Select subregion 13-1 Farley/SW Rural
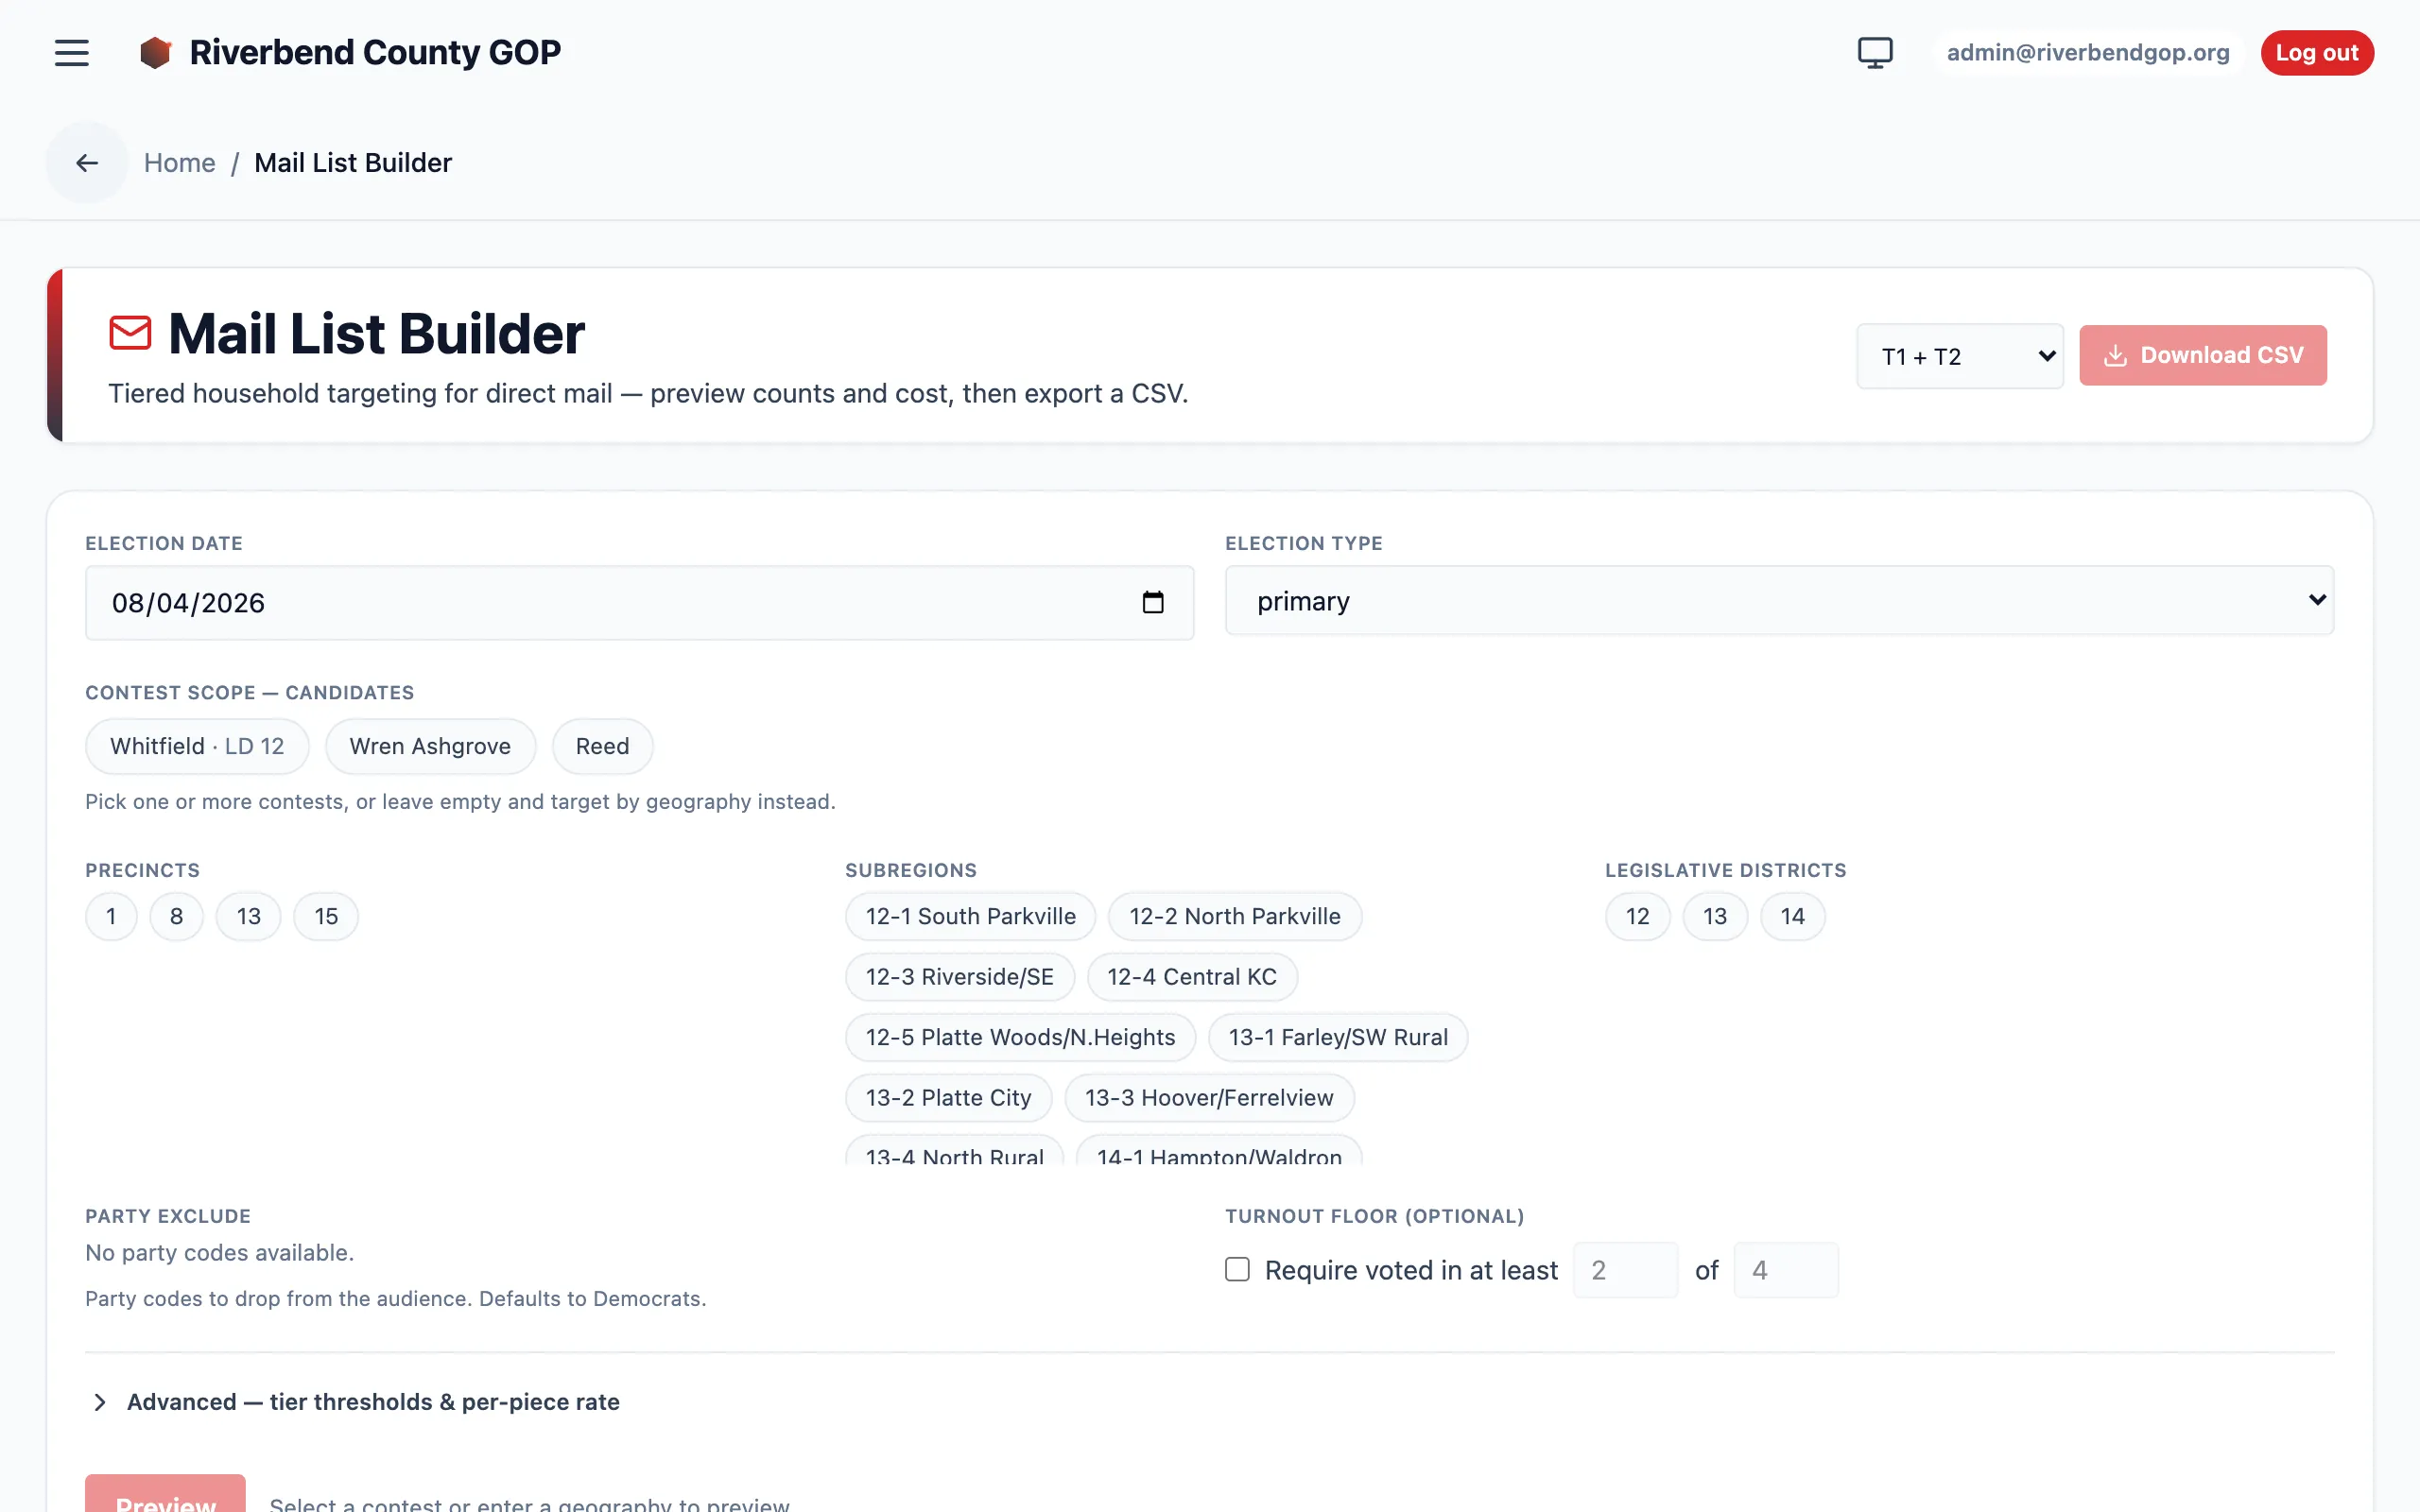Screen dimensions: 2420x1512 1338,1037
